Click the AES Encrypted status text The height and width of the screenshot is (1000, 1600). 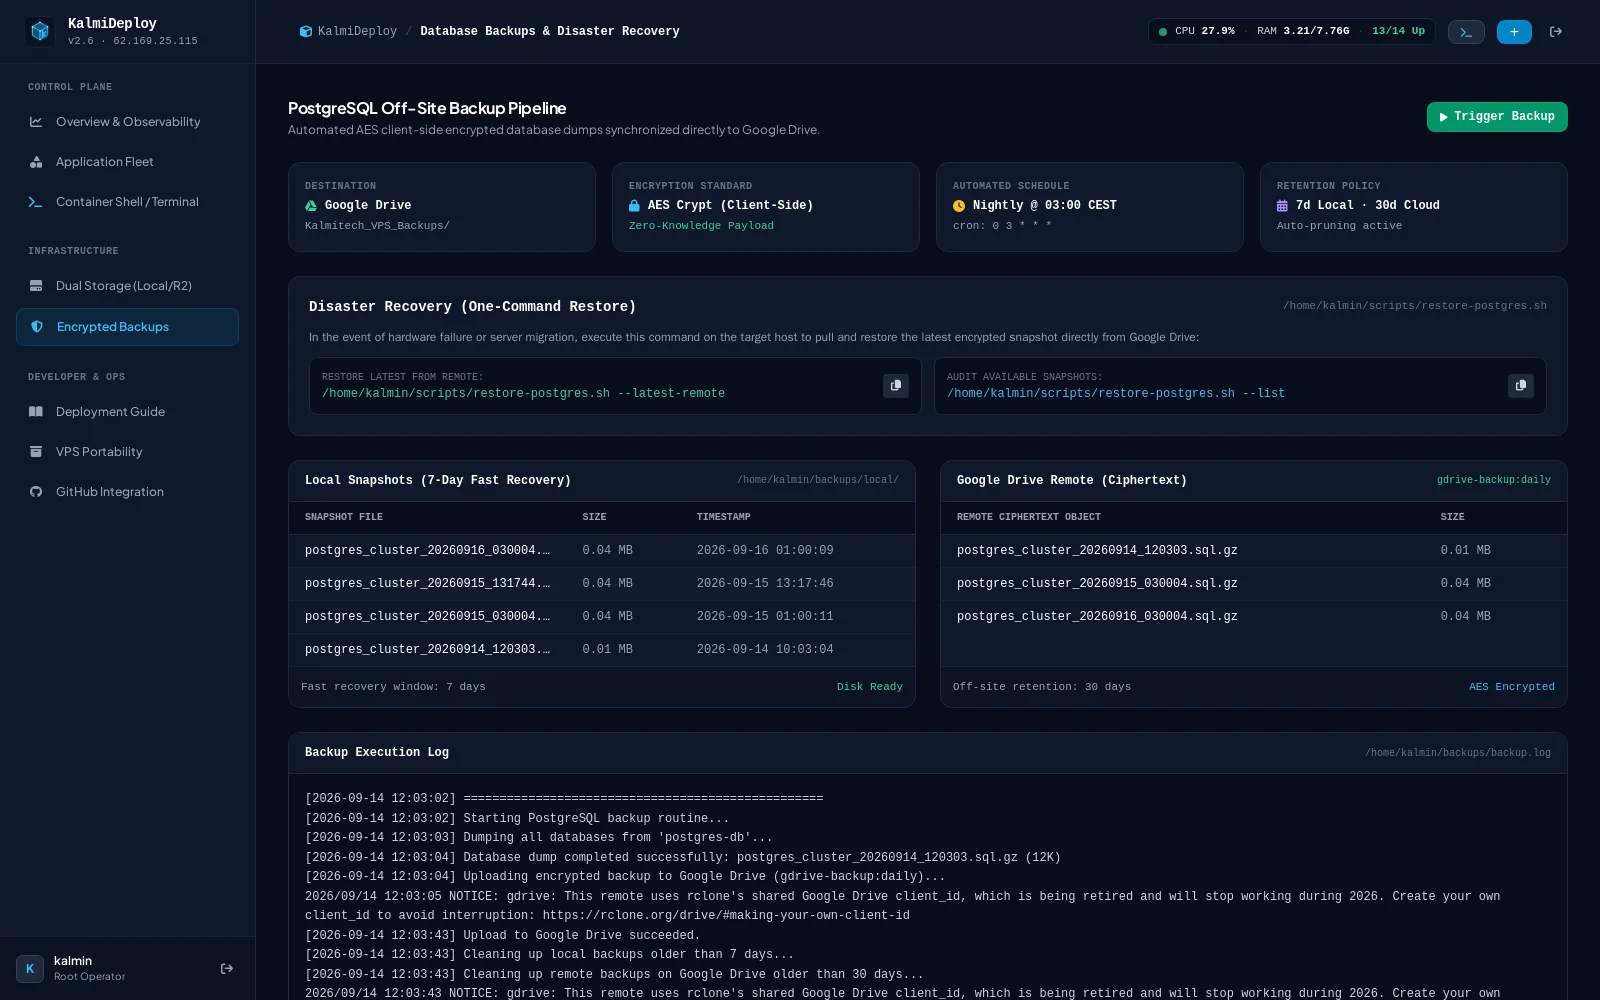pyautogui.click(x=1512, y=687)
